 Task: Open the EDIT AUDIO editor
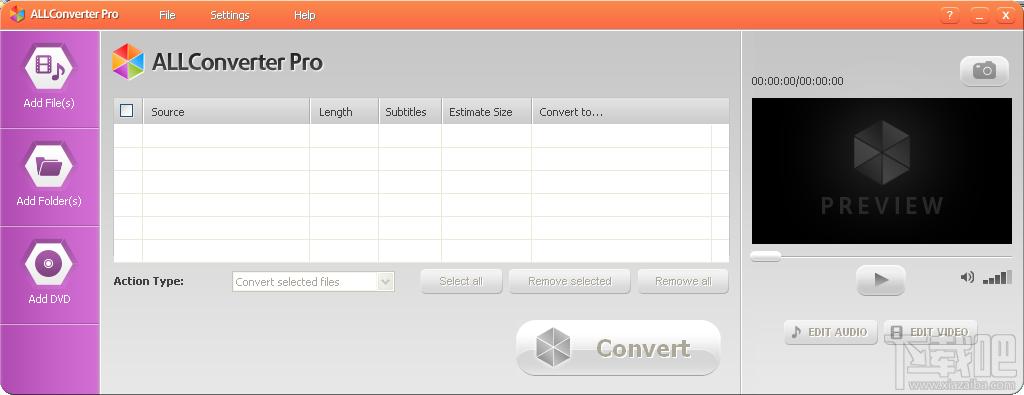click(832, 332)
